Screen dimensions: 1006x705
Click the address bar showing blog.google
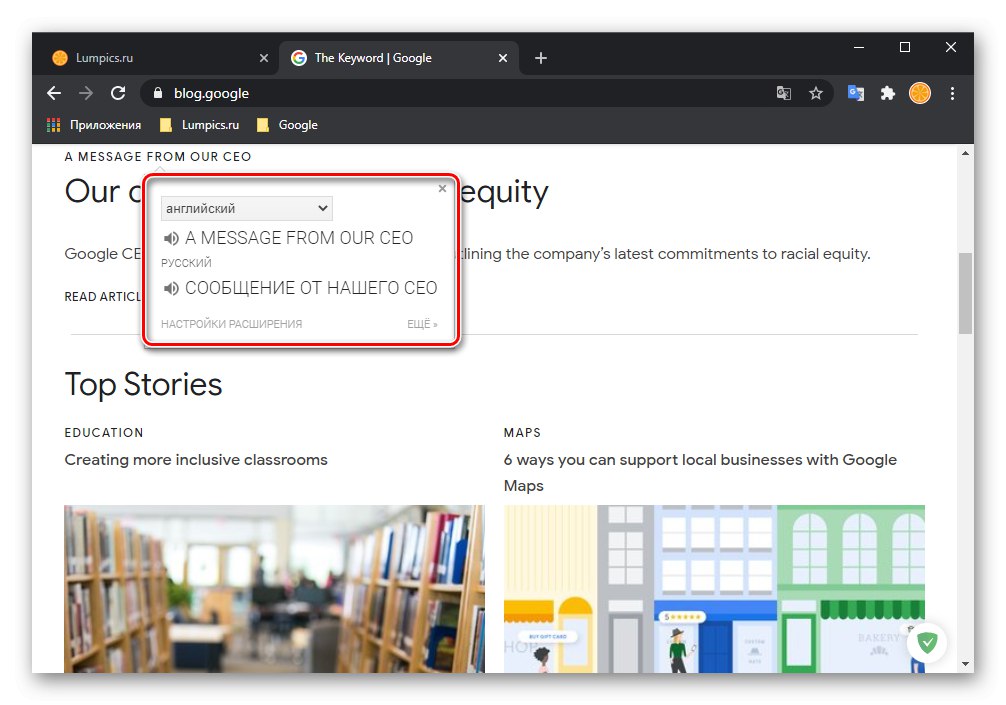(450, 93)
